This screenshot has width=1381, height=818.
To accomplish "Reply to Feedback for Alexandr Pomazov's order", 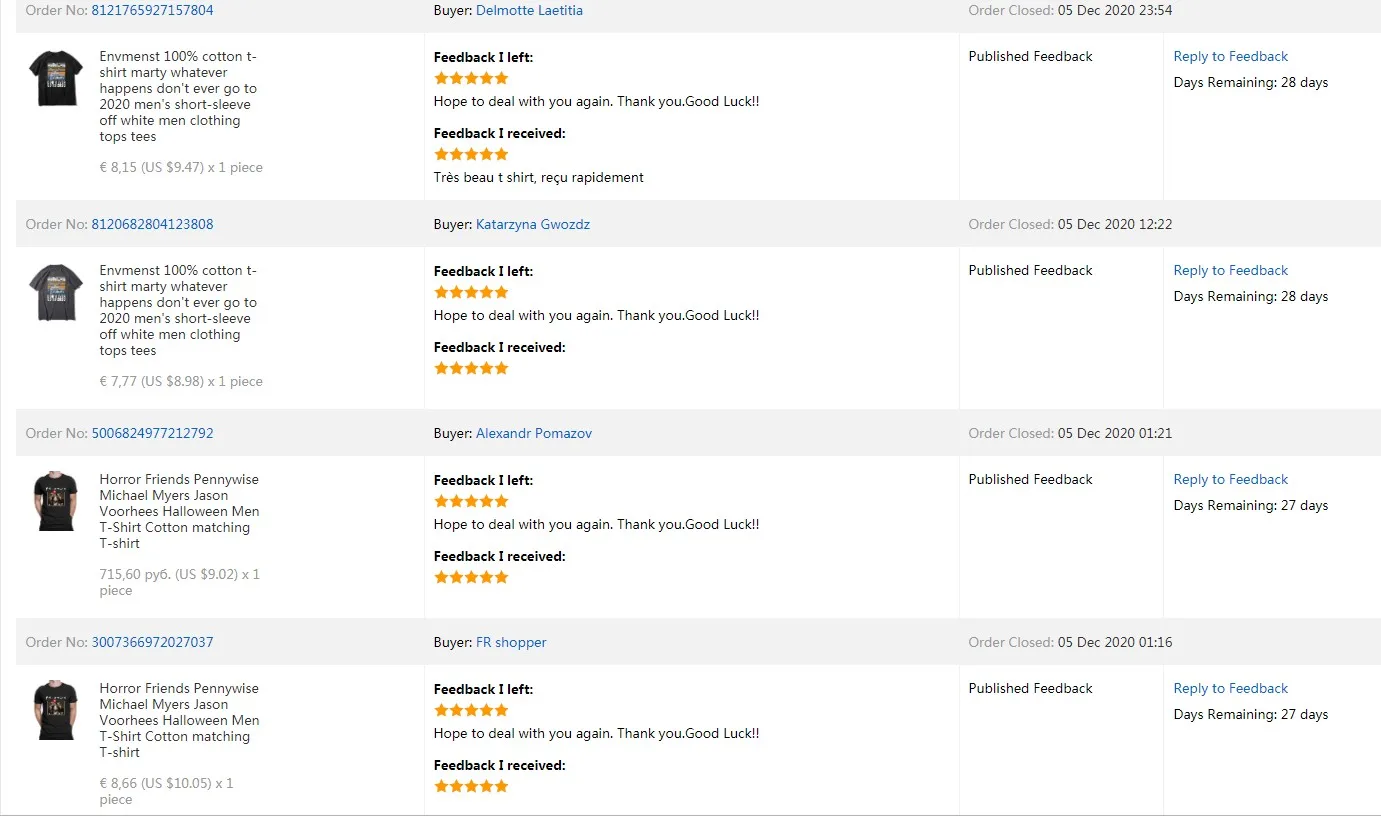I will (x=1230, y=479).
